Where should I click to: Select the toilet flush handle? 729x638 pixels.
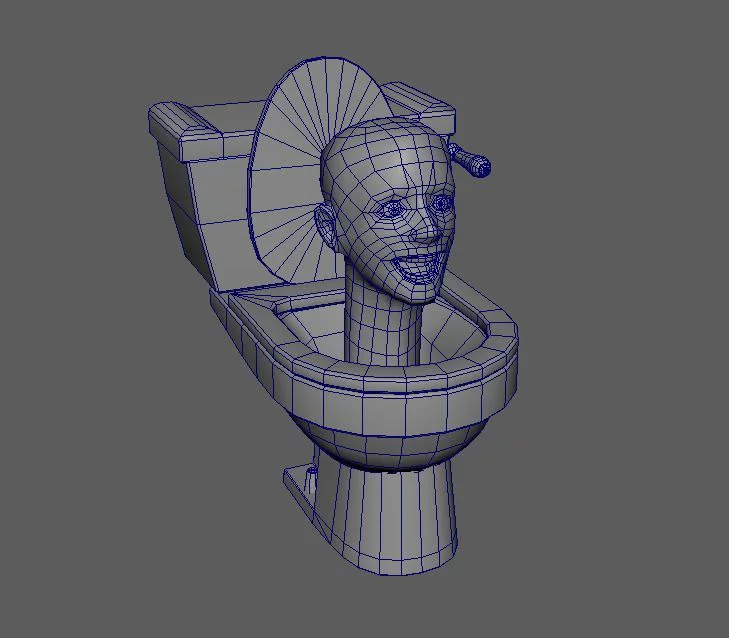470,160
